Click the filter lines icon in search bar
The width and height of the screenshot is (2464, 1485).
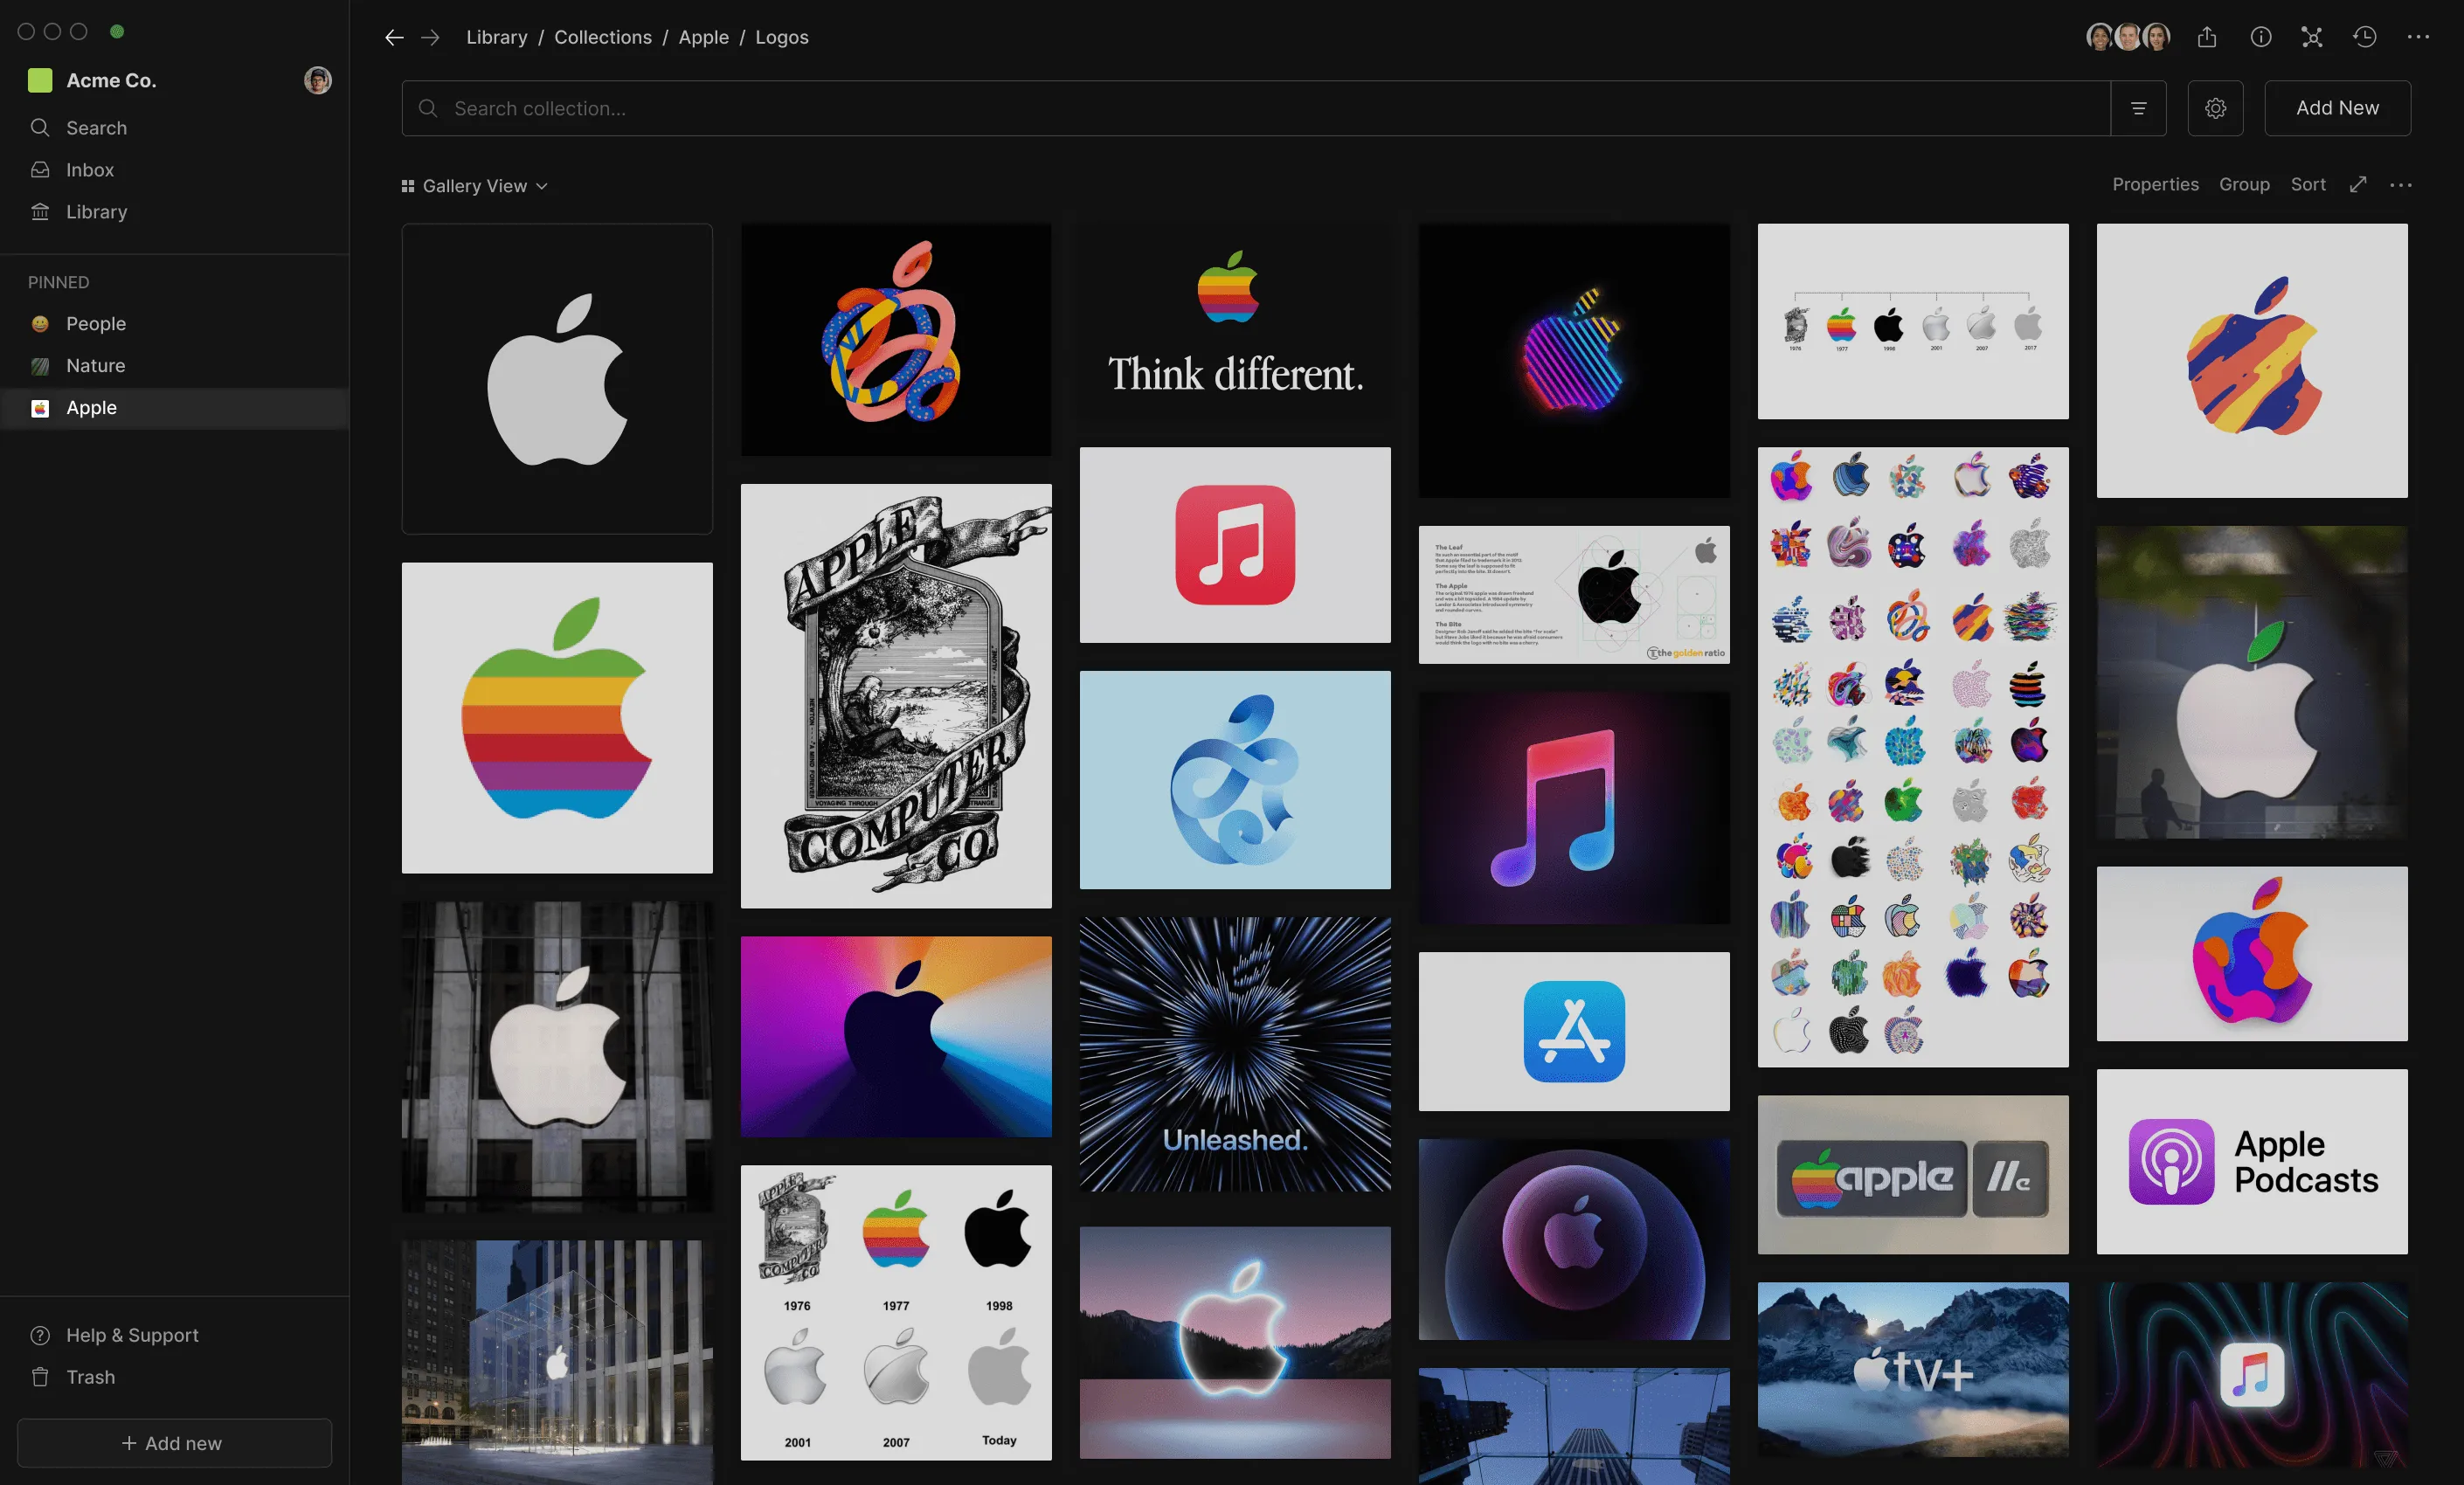click(2138, 108)
